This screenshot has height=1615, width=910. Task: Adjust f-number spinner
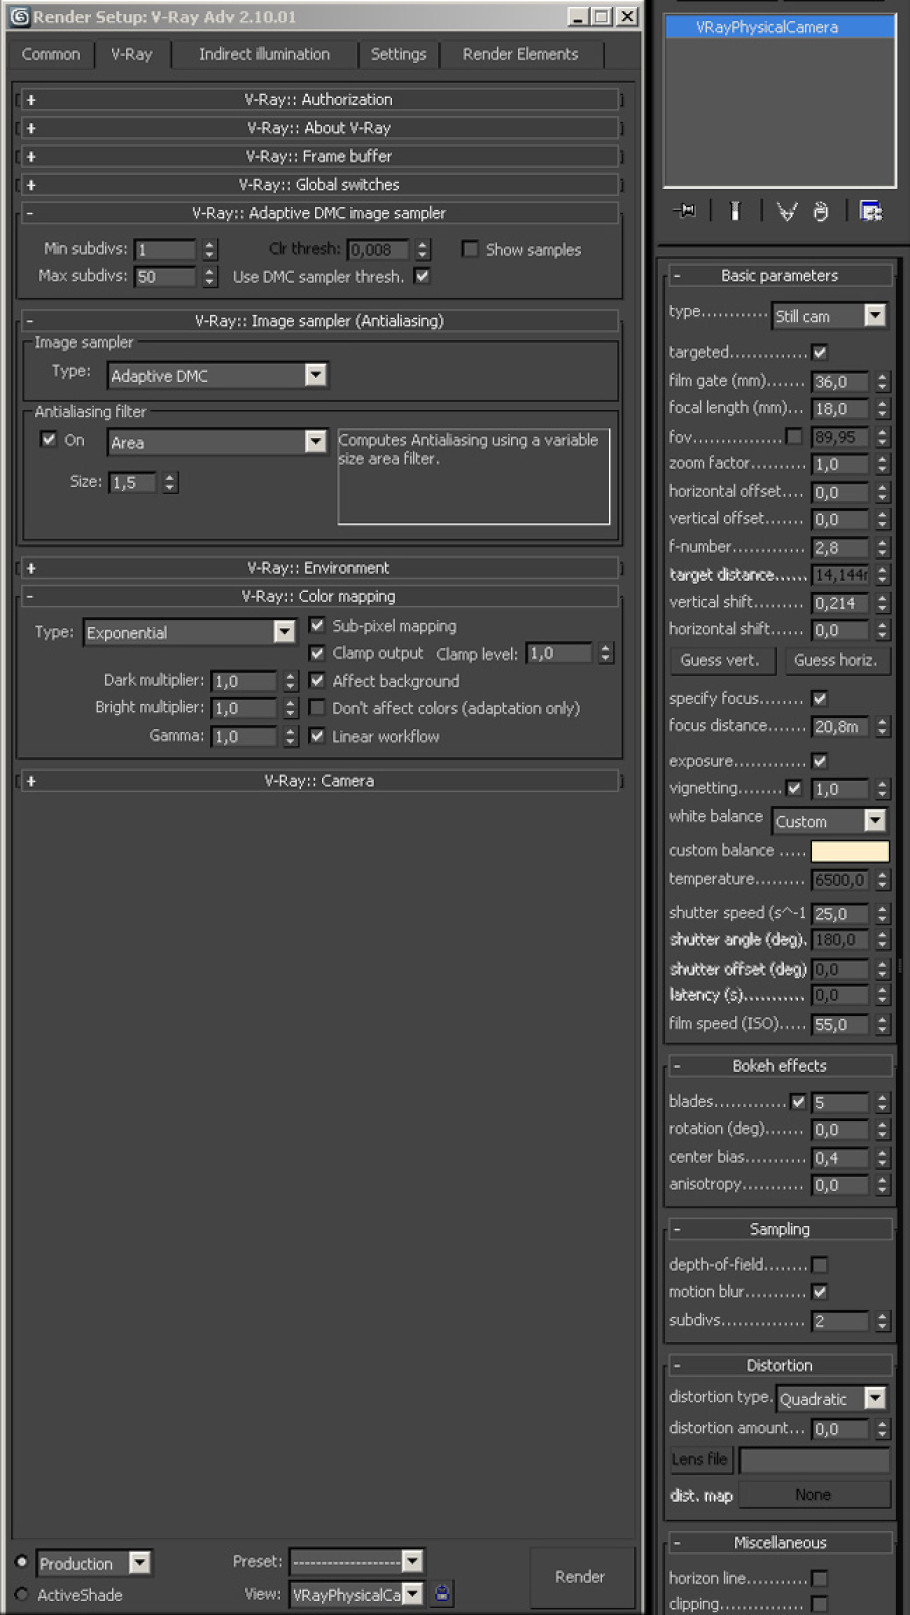[882, 548]
